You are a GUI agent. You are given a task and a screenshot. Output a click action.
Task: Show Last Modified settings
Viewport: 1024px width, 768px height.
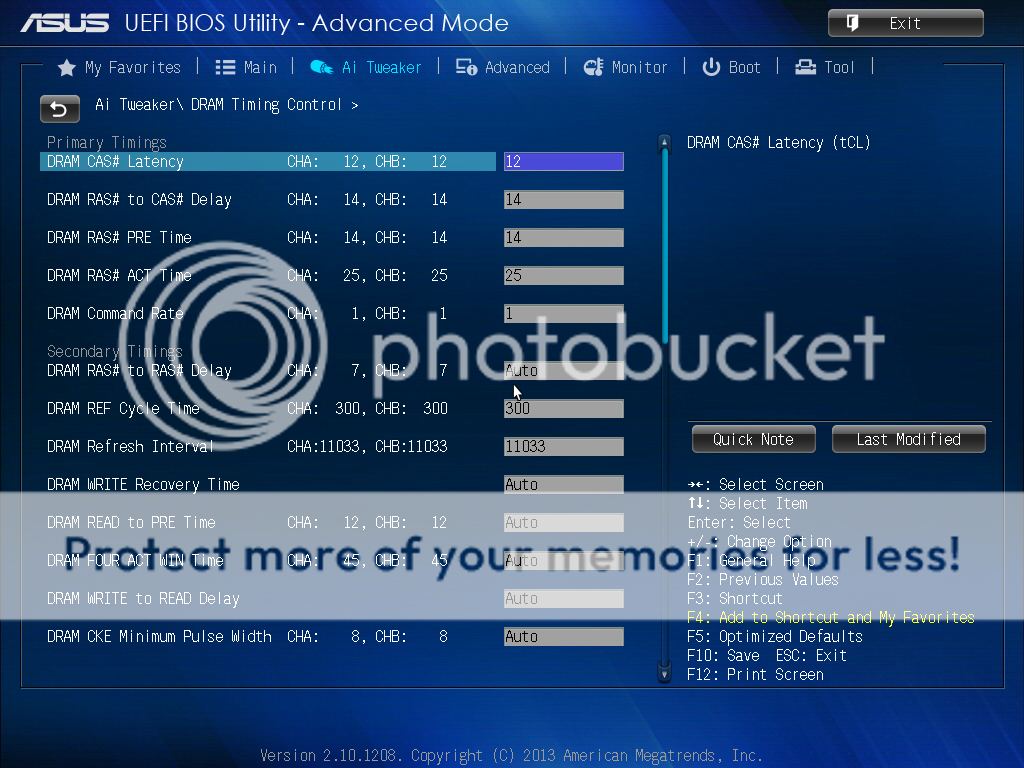(908, 439)
